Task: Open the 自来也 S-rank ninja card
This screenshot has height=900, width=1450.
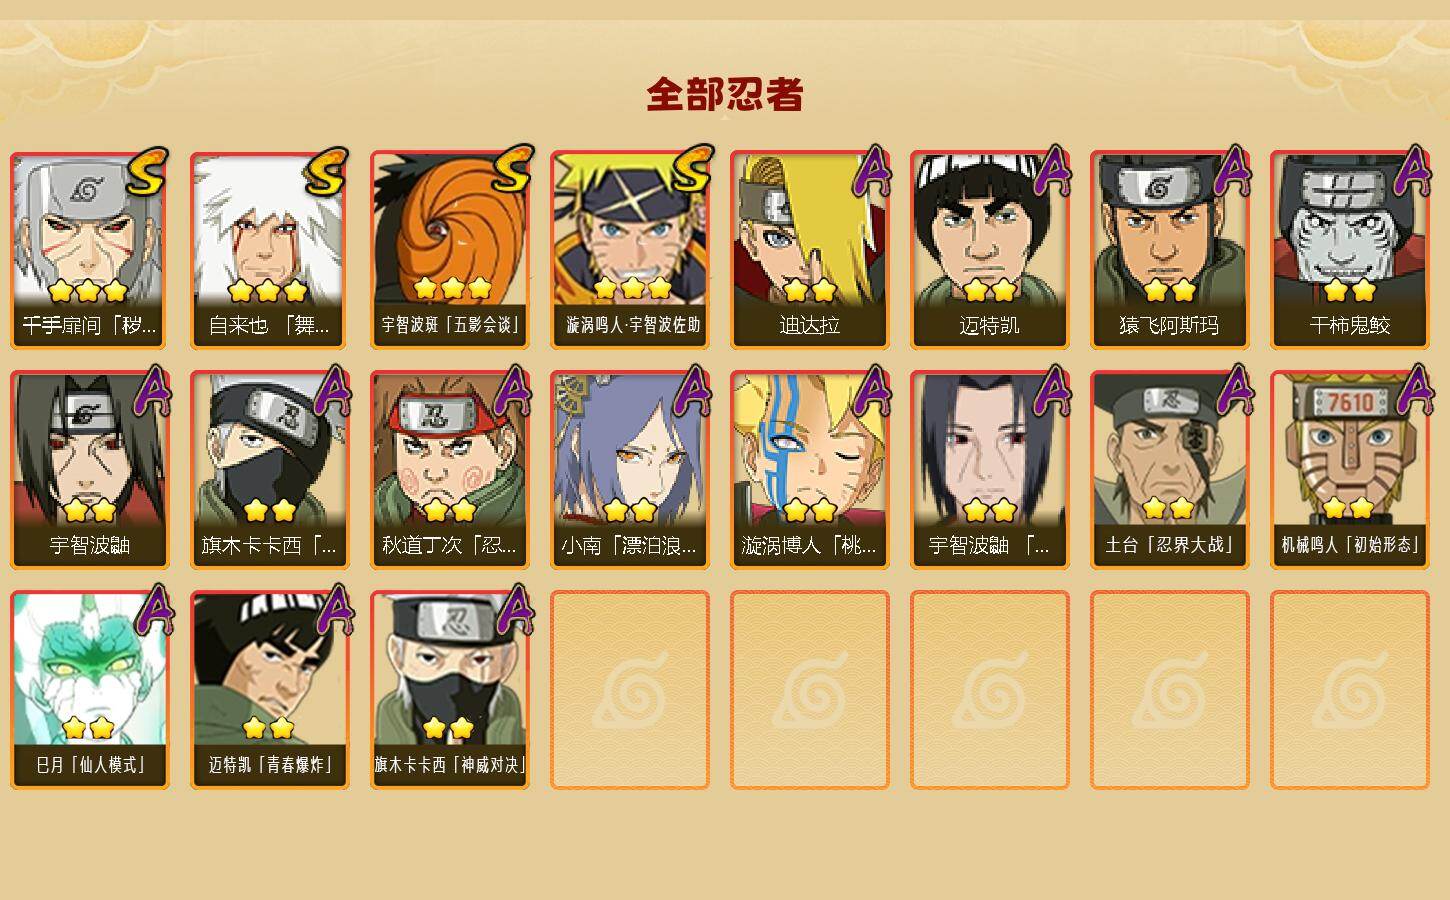Action: (270, 250)
